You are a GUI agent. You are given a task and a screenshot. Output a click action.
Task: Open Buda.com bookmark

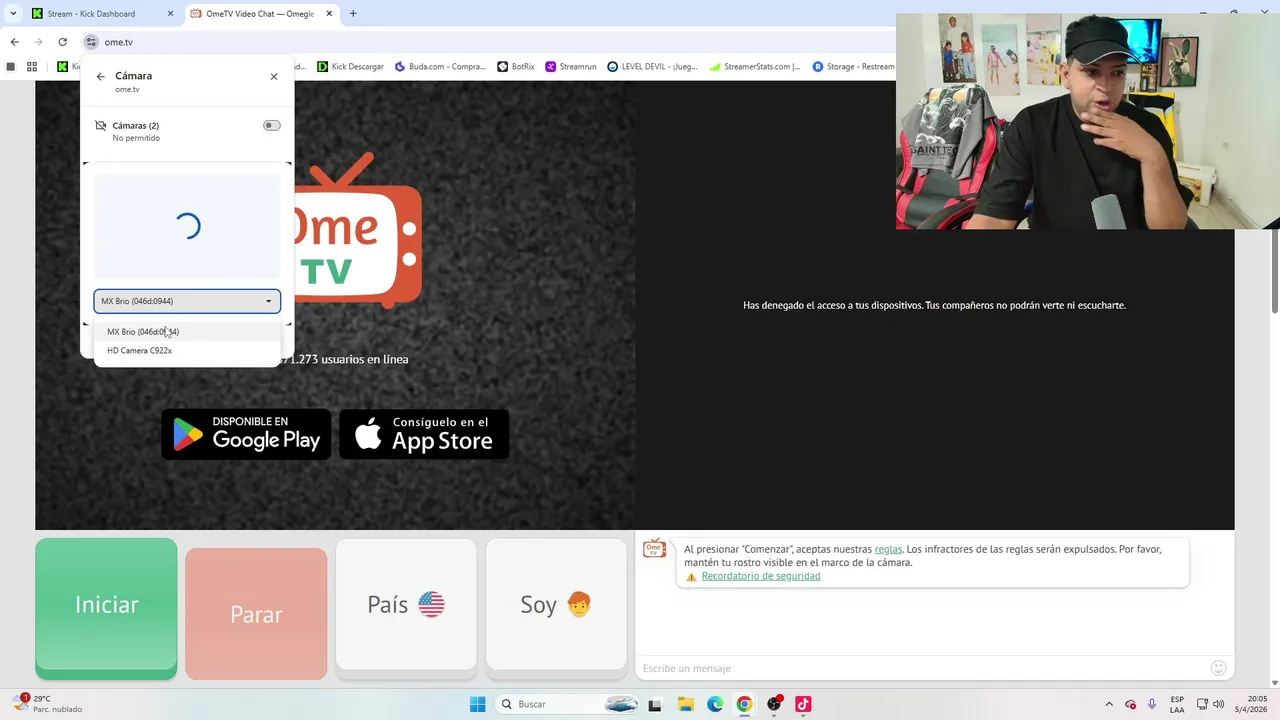point(440,67)
